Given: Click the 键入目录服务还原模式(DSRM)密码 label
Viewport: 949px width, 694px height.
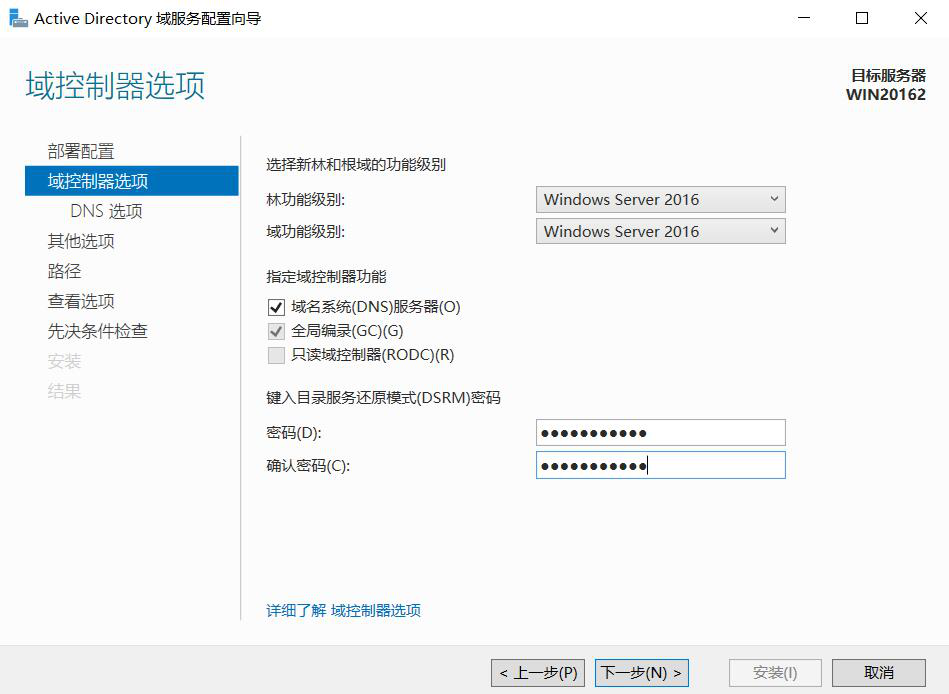Looking at the screenshot, I should click(383, 398).
